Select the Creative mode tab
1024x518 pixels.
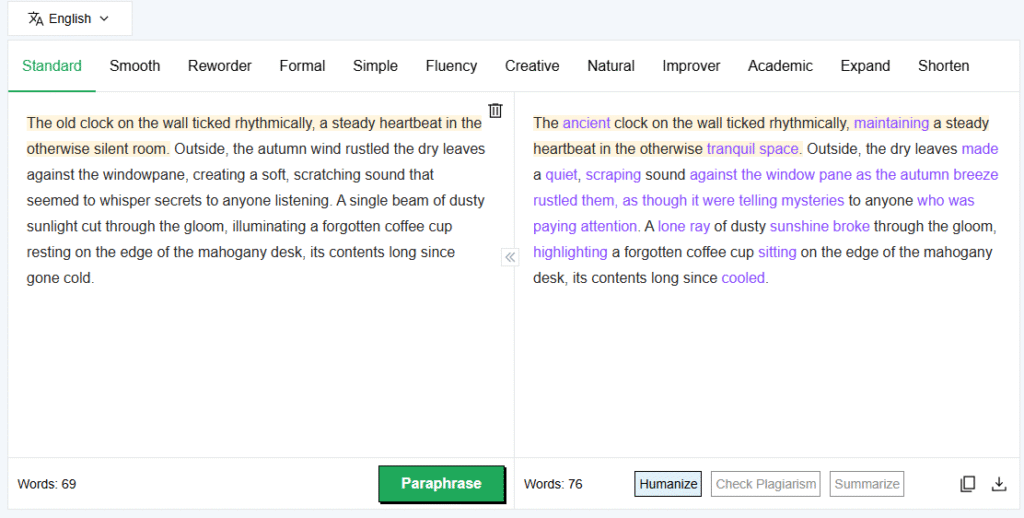tap(532, 66)
